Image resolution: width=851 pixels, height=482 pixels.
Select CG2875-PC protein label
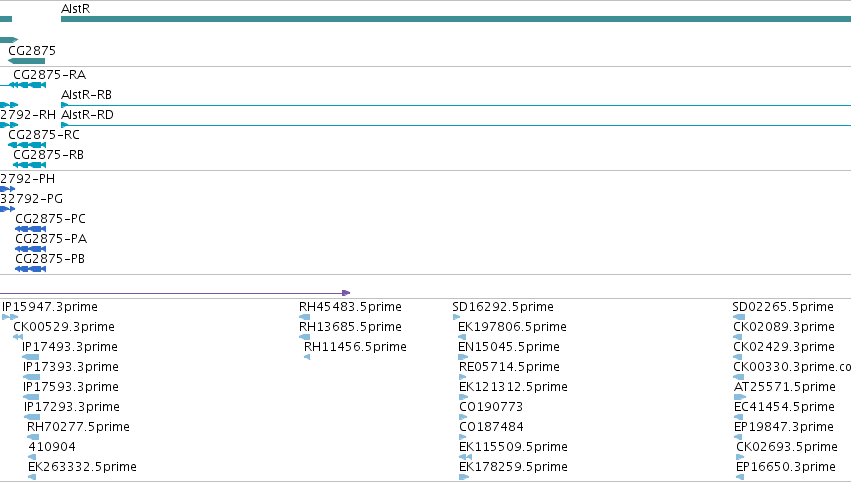50,219
